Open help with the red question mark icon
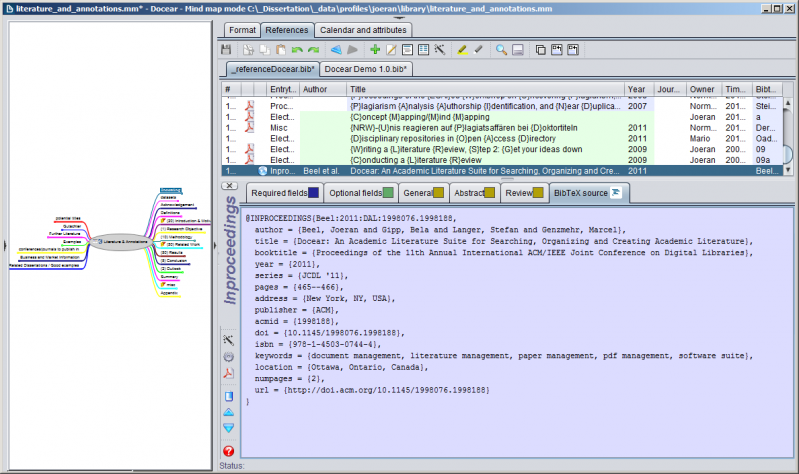 tap(229, 451)
